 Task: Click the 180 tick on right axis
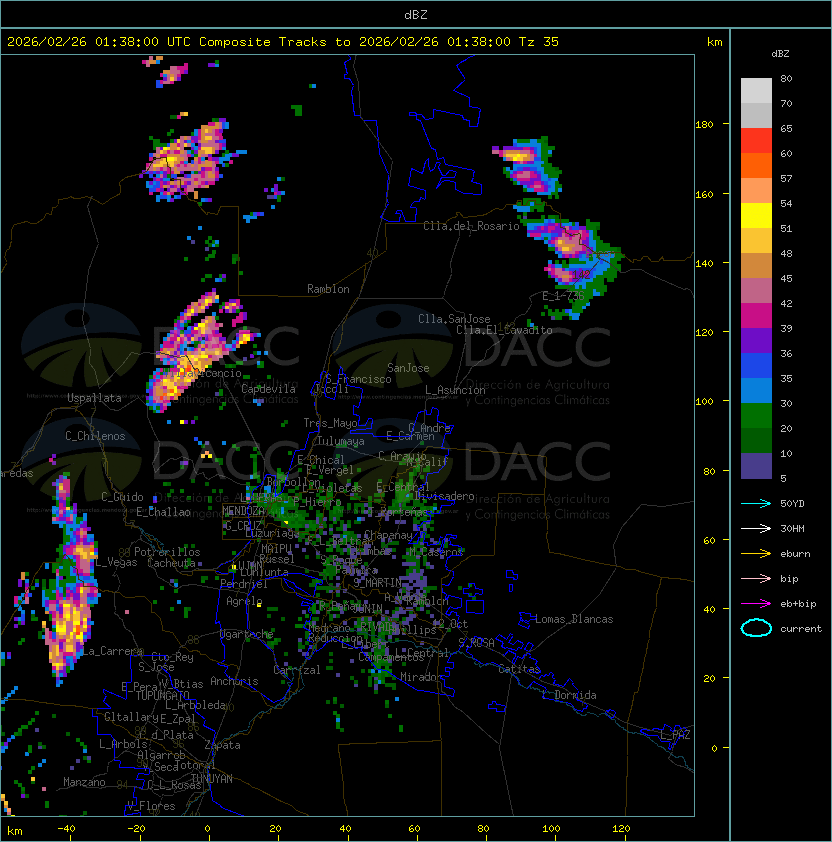704,125
